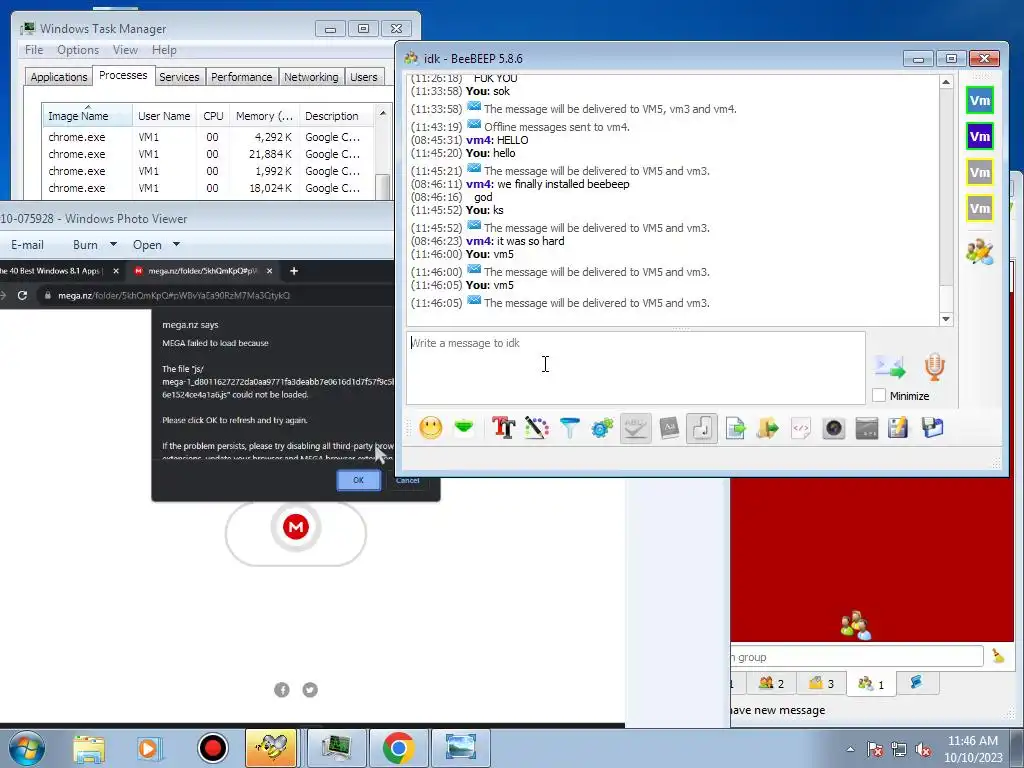Image resolution: width=1024 pixels, height=768 pixels.
Task: Click the edit group members icon
Action: (x=980, y=251)
